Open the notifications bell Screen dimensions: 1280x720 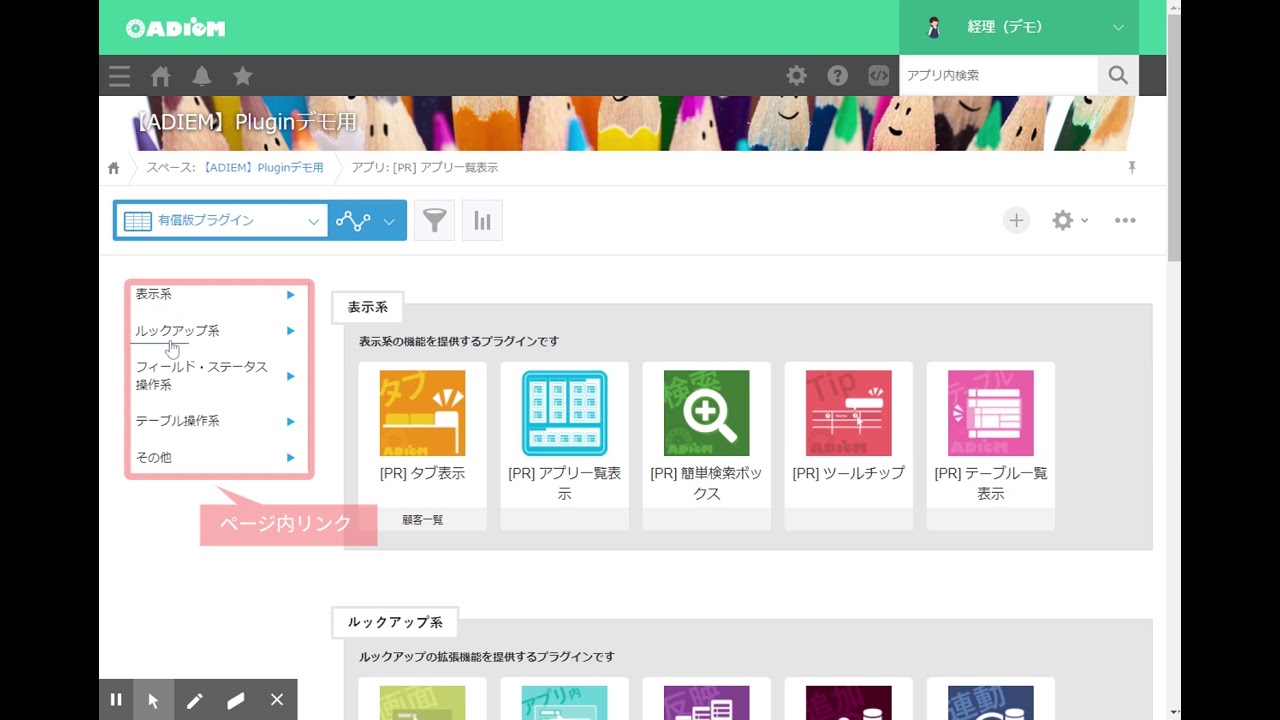click(x=201, y=76)
